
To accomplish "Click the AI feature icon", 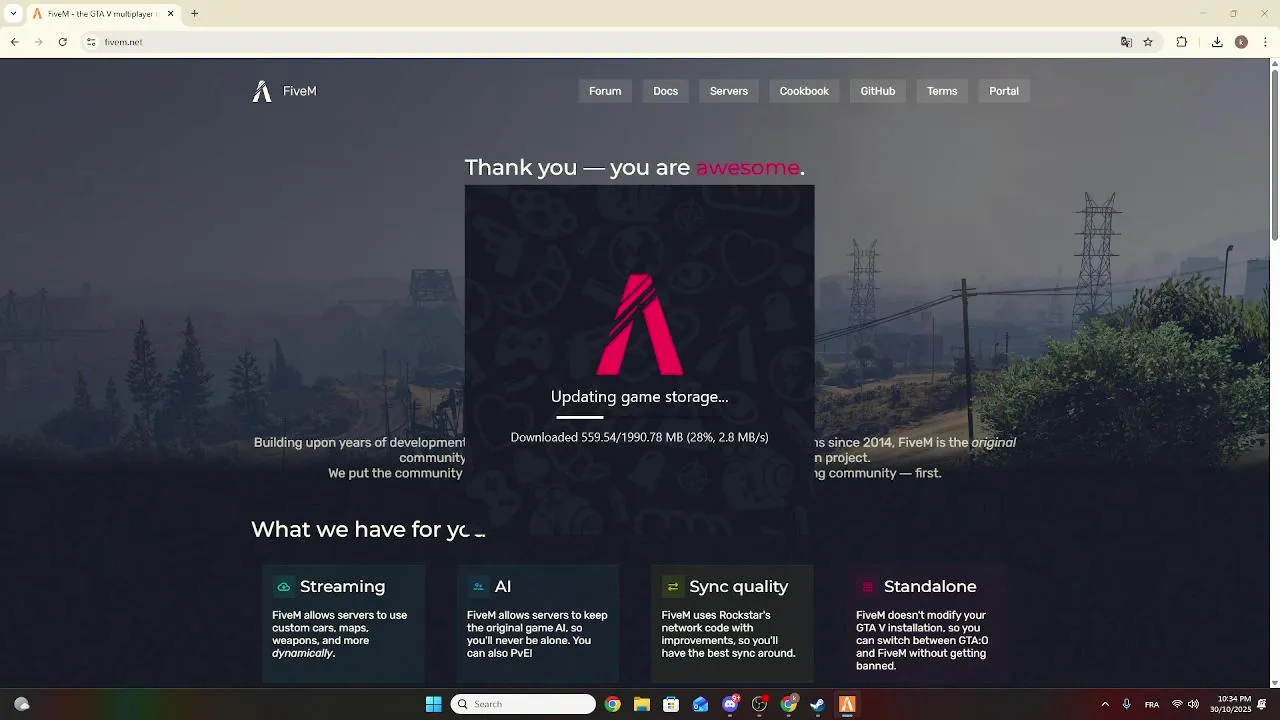I will (x=478, y=587).
